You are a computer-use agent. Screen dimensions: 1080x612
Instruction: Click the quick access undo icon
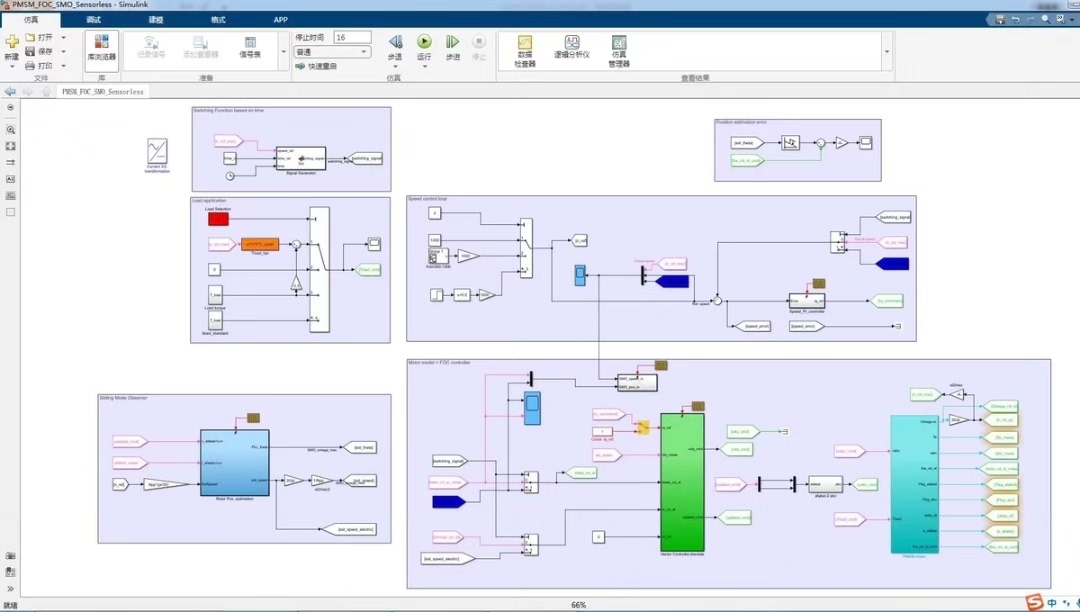coord(1015,19)
